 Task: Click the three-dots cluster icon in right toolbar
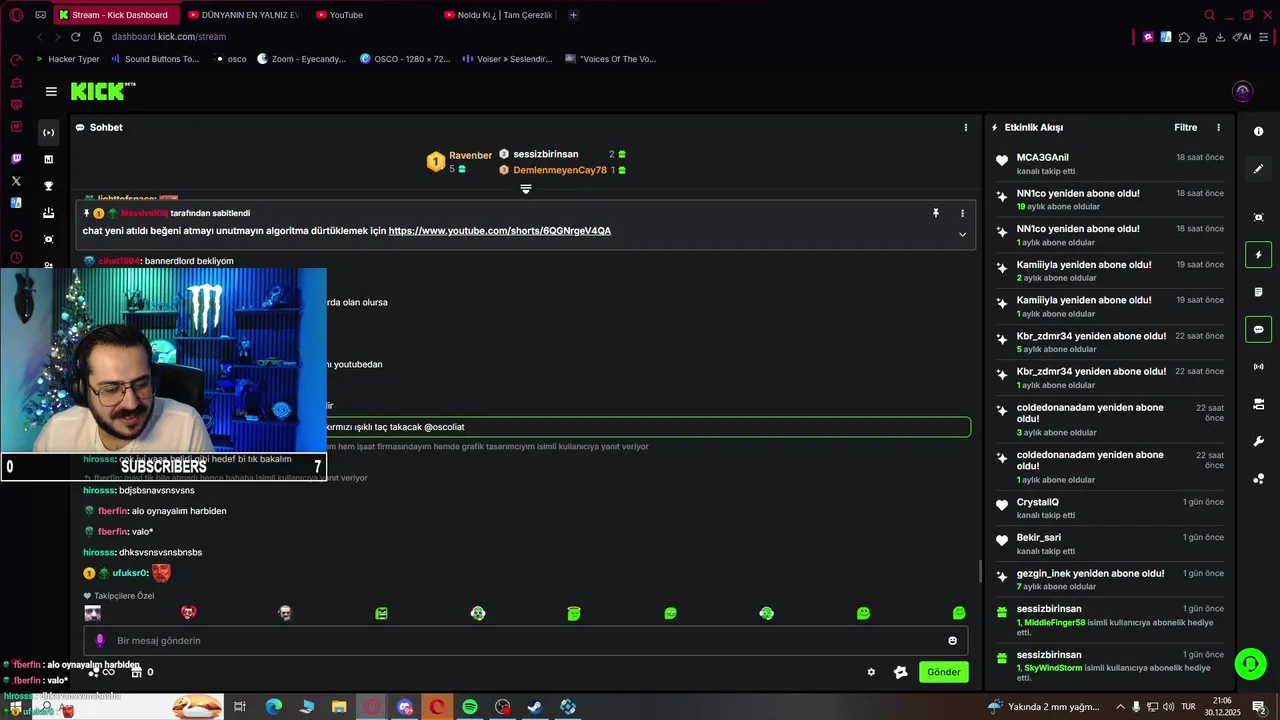point(1258,479)
